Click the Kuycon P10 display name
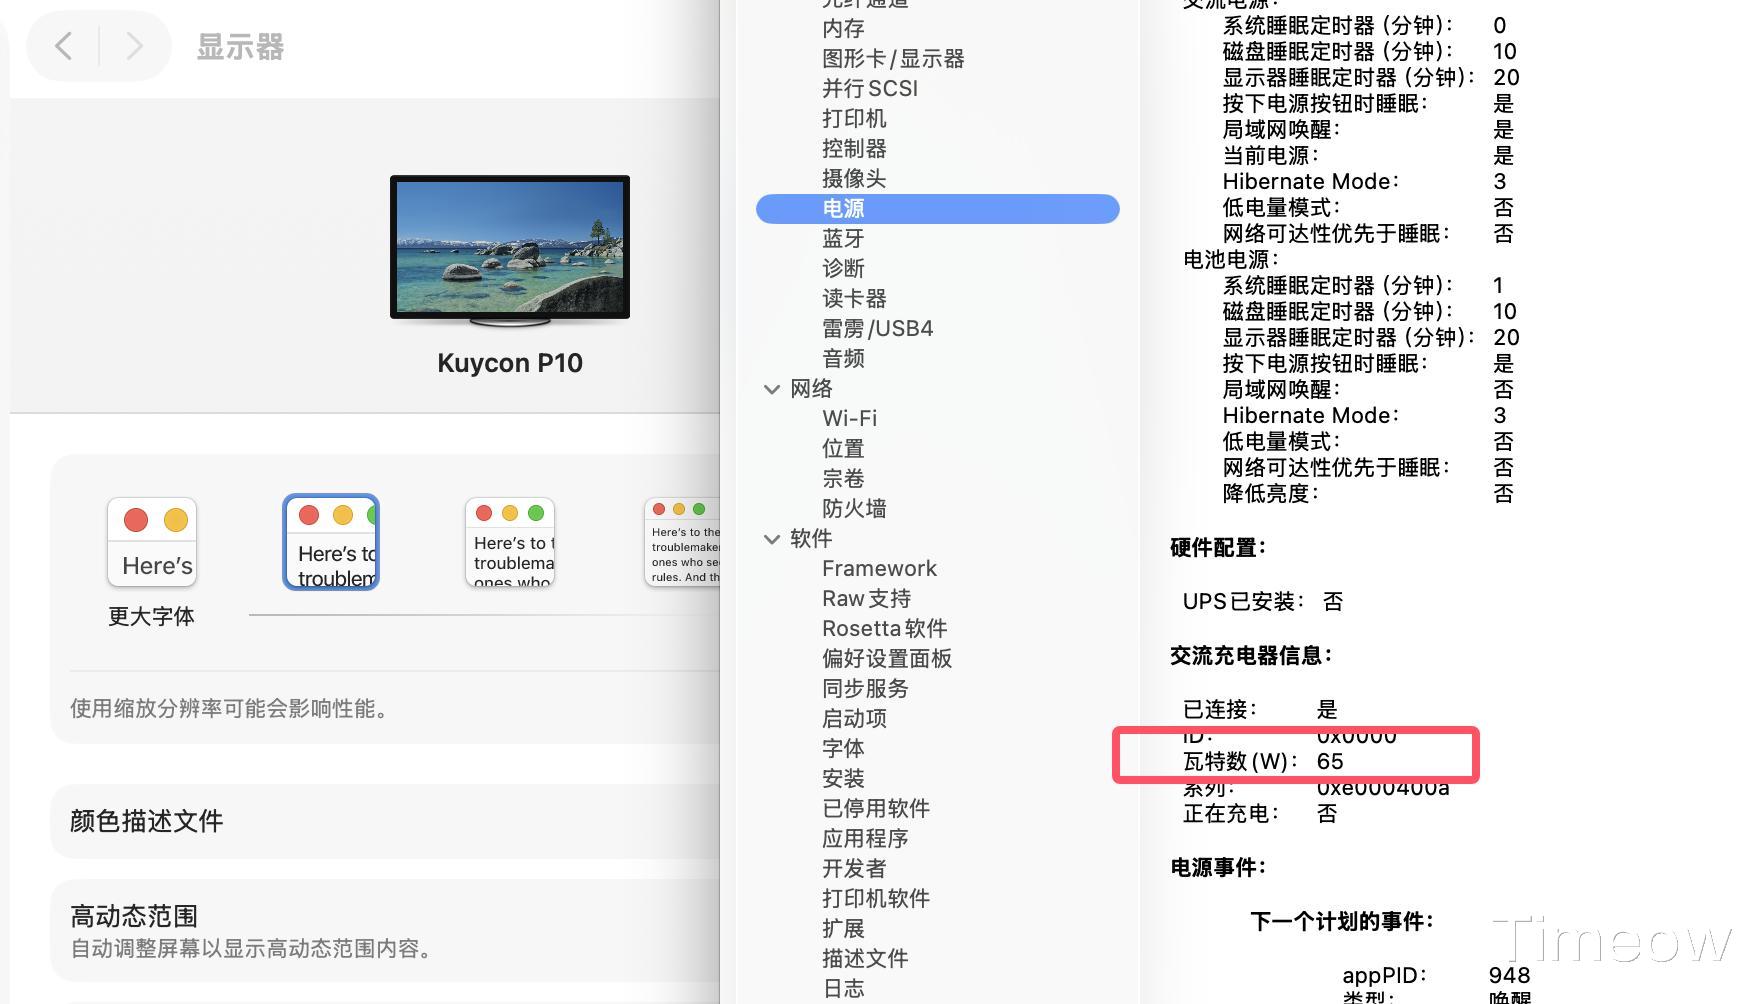The height and width of the screenshot is (1004, 1760). 510,363
